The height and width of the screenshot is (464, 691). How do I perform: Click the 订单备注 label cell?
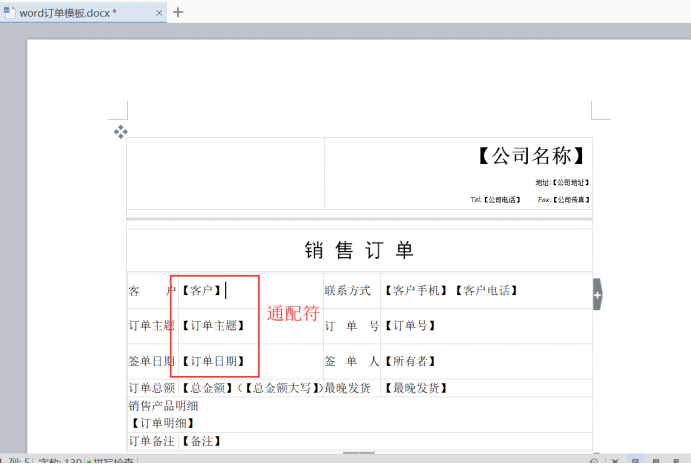pos(152,441)
